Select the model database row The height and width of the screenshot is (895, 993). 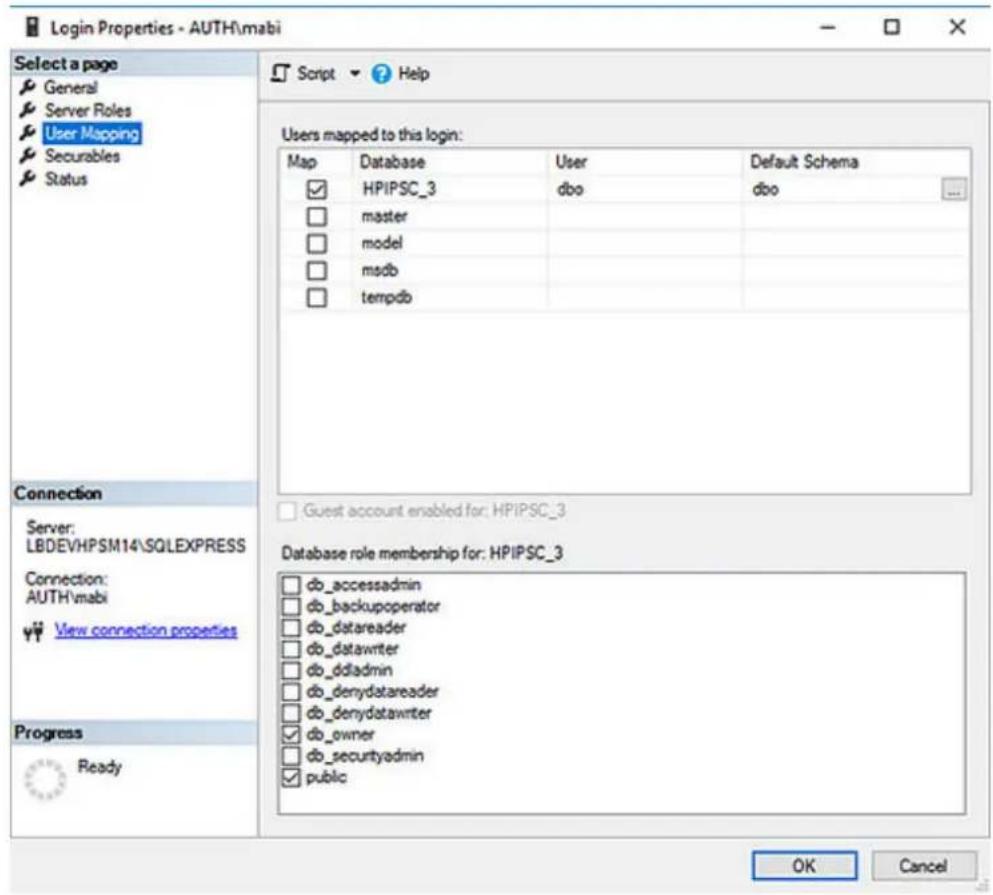click(x=624, y=243)
